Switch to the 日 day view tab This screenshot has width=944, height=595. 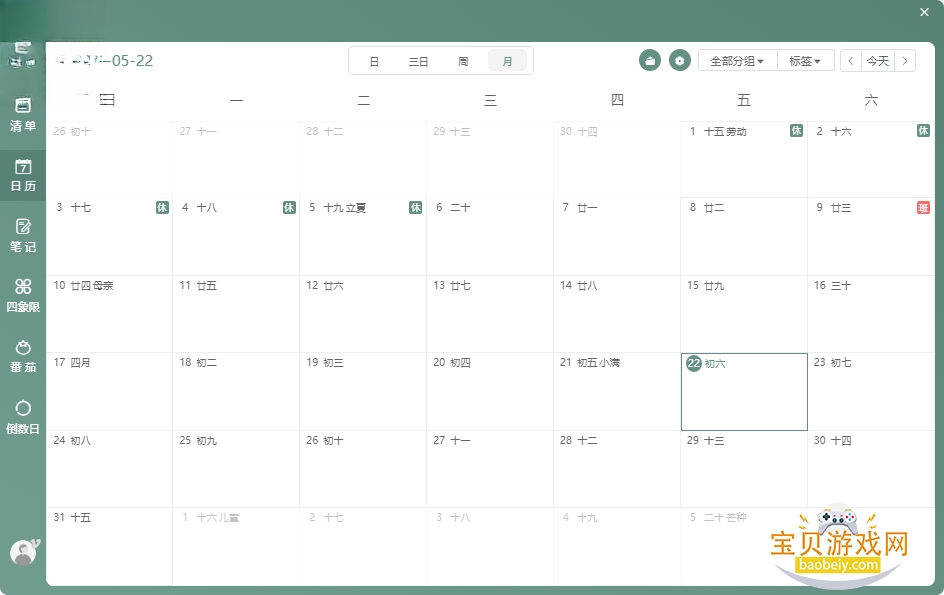pos(374,61)
